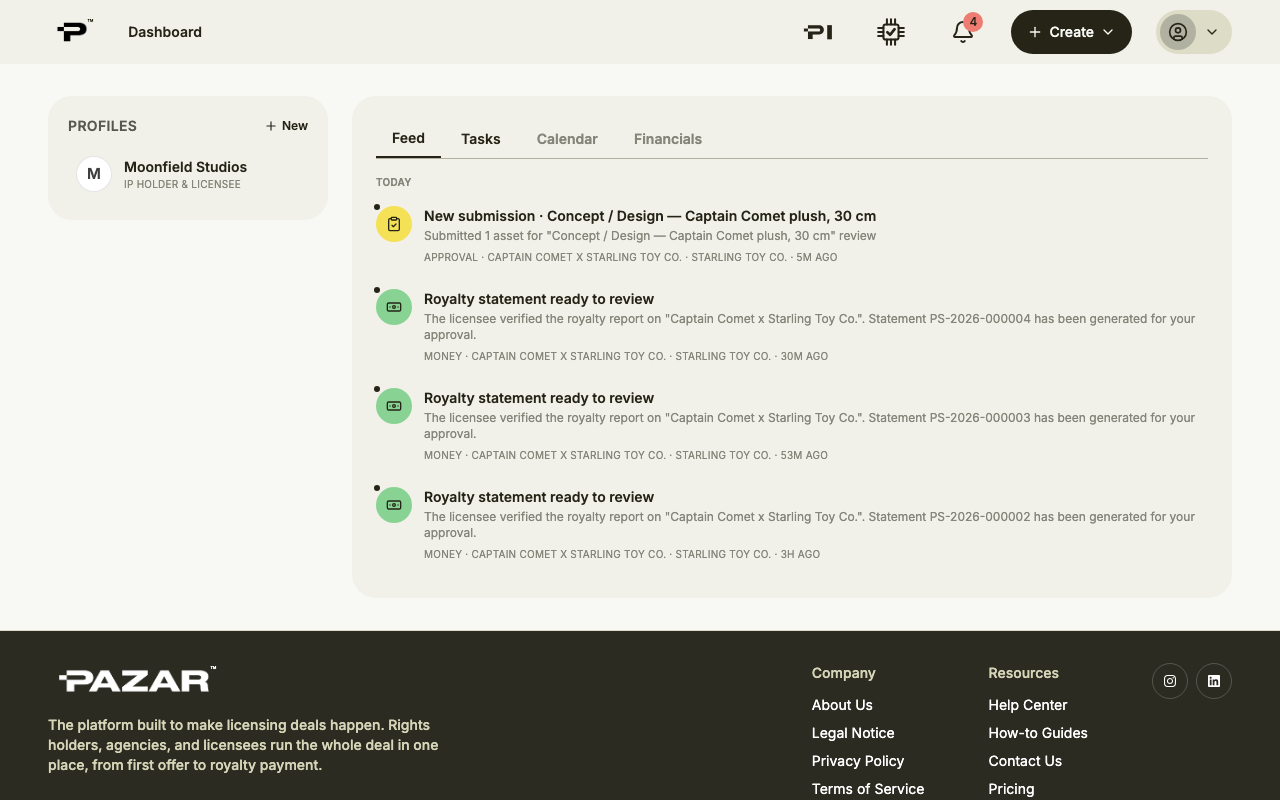Open the user account avatar menu
This screenshot has height=800, width=1280.
pyautogui.click(x=1194, y=32)
